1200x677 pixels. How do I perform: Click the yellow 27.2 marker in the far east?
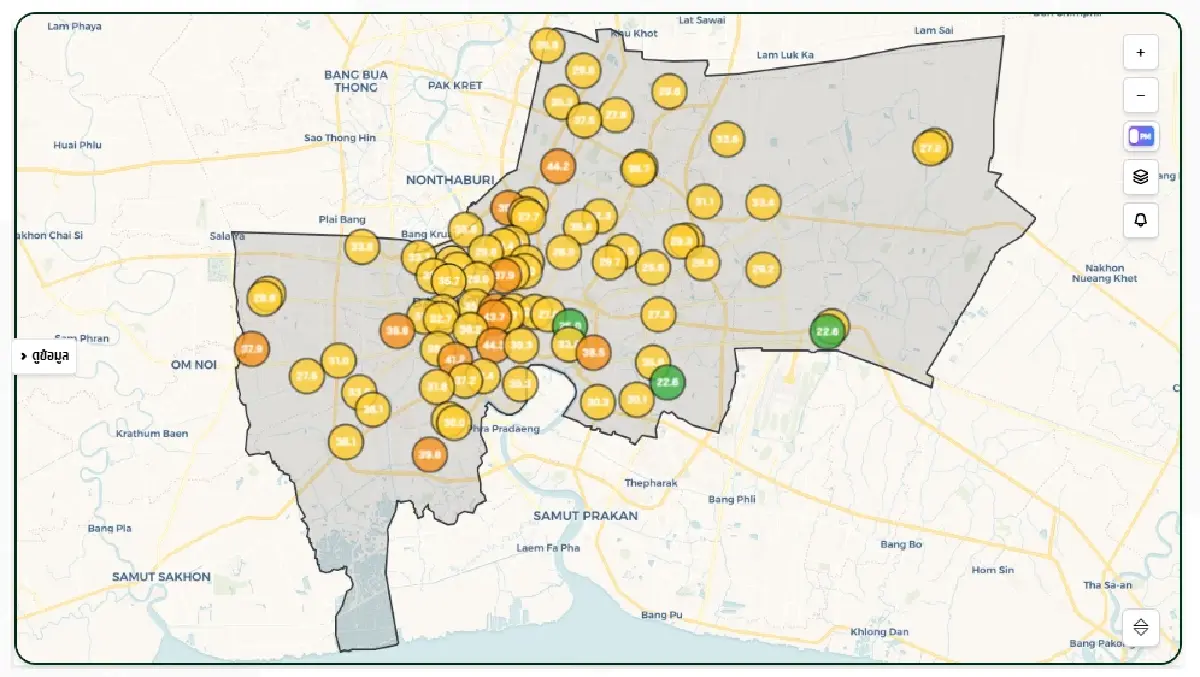point(931,148)
